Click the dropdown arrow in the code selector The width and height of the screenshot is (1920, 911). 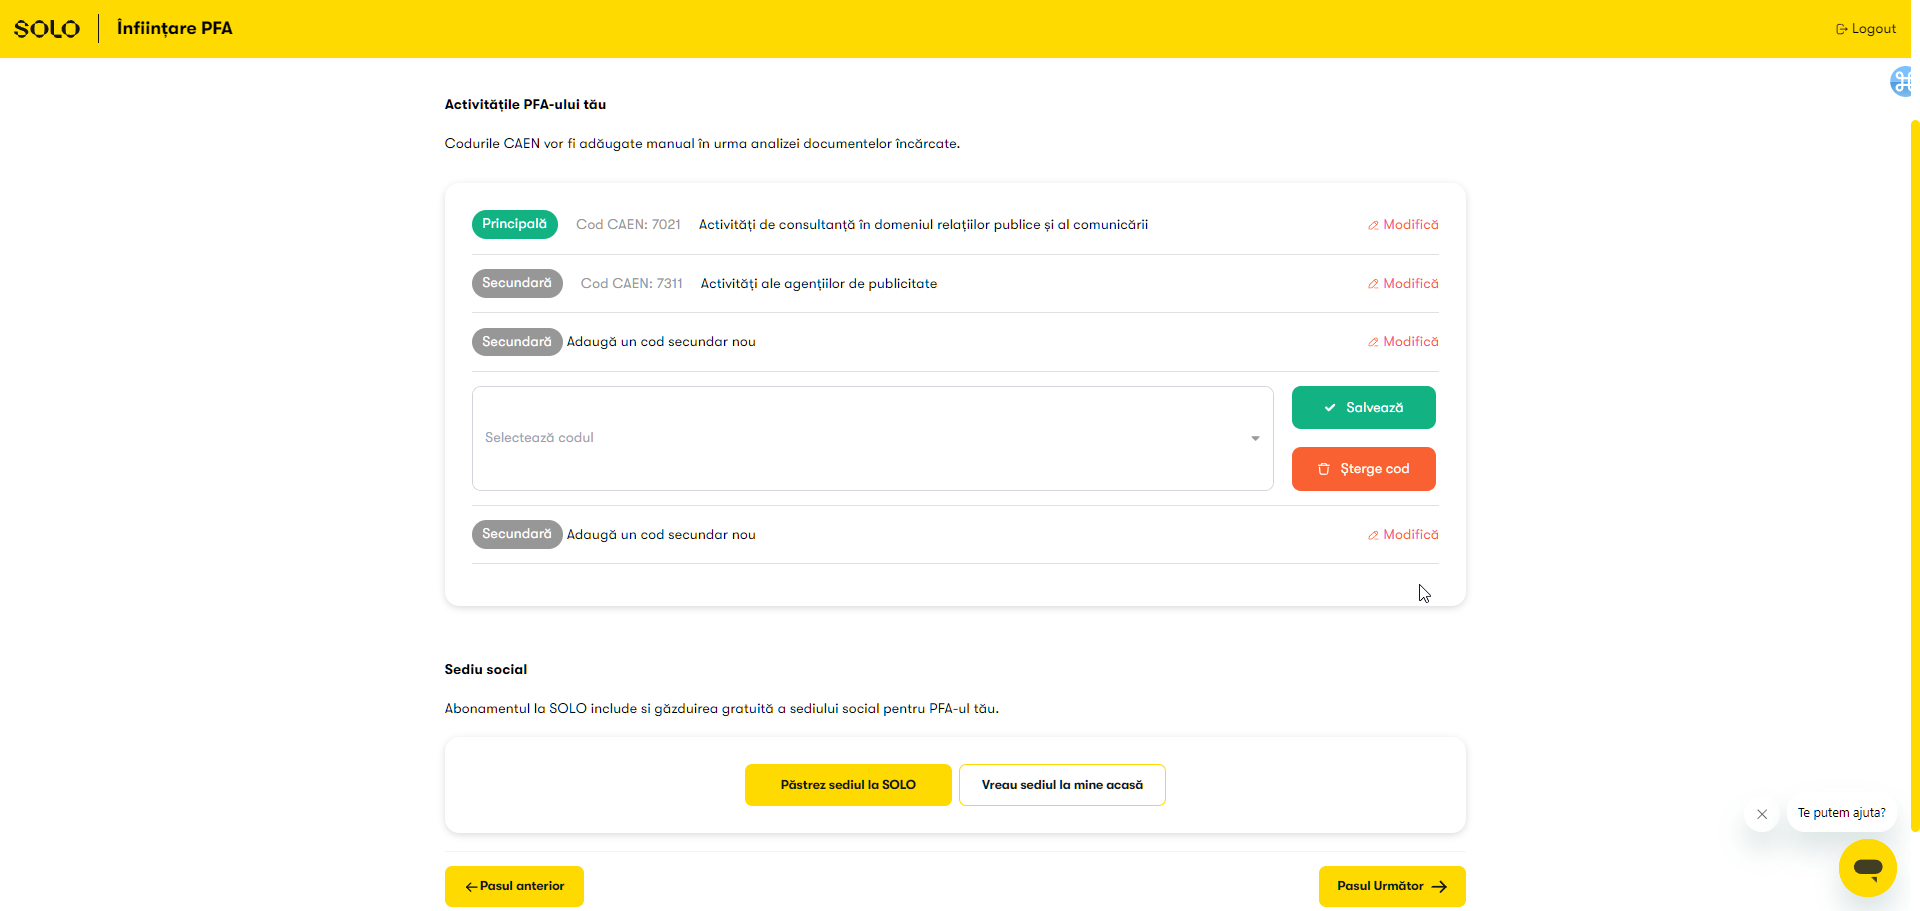(1255, 439)
